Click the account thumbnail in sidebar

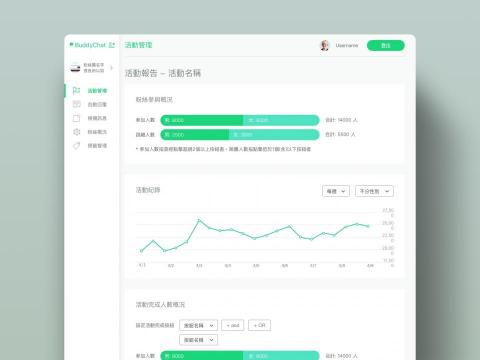(75, 68)
